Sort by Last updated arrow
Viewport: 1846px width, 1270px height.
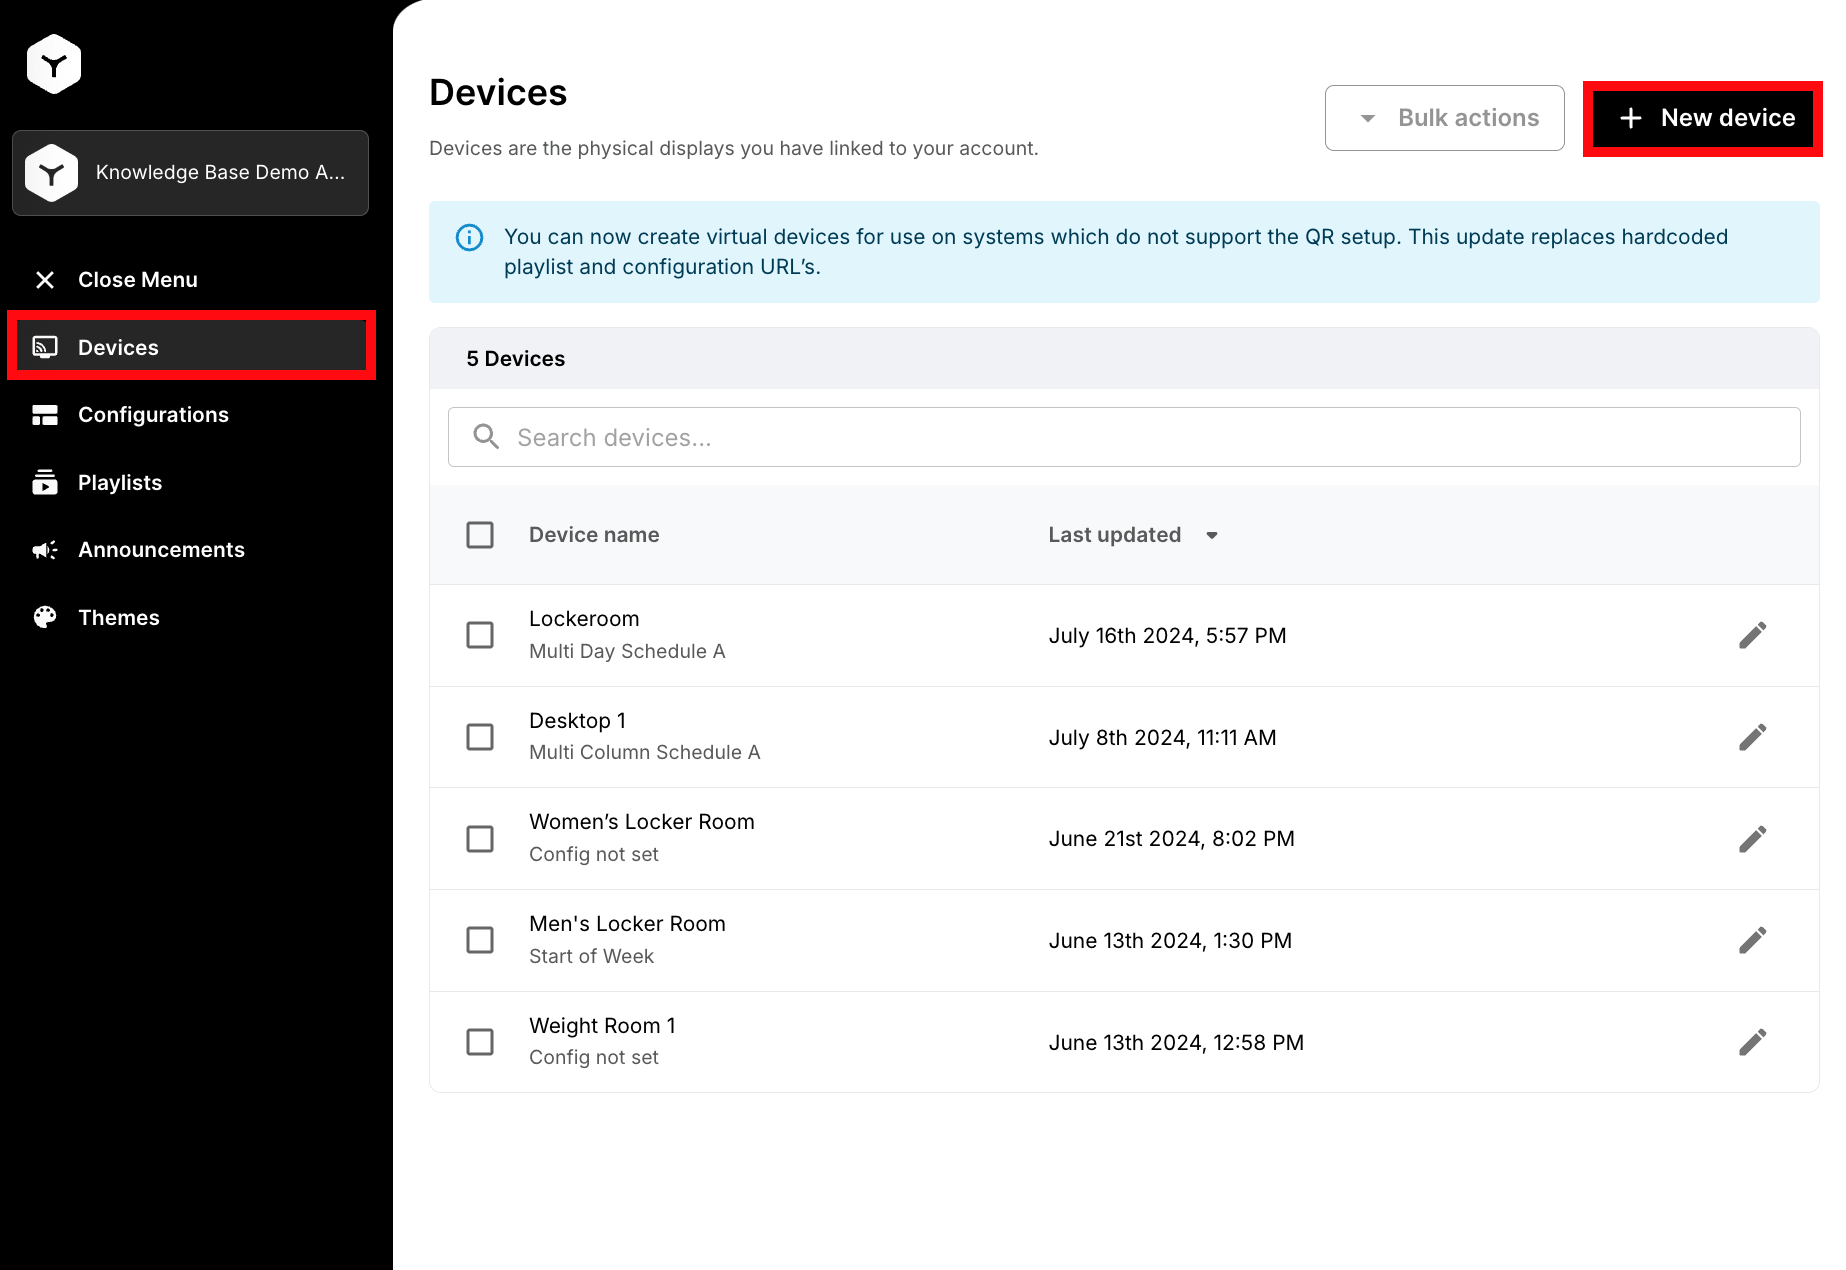coord(1211,536)
